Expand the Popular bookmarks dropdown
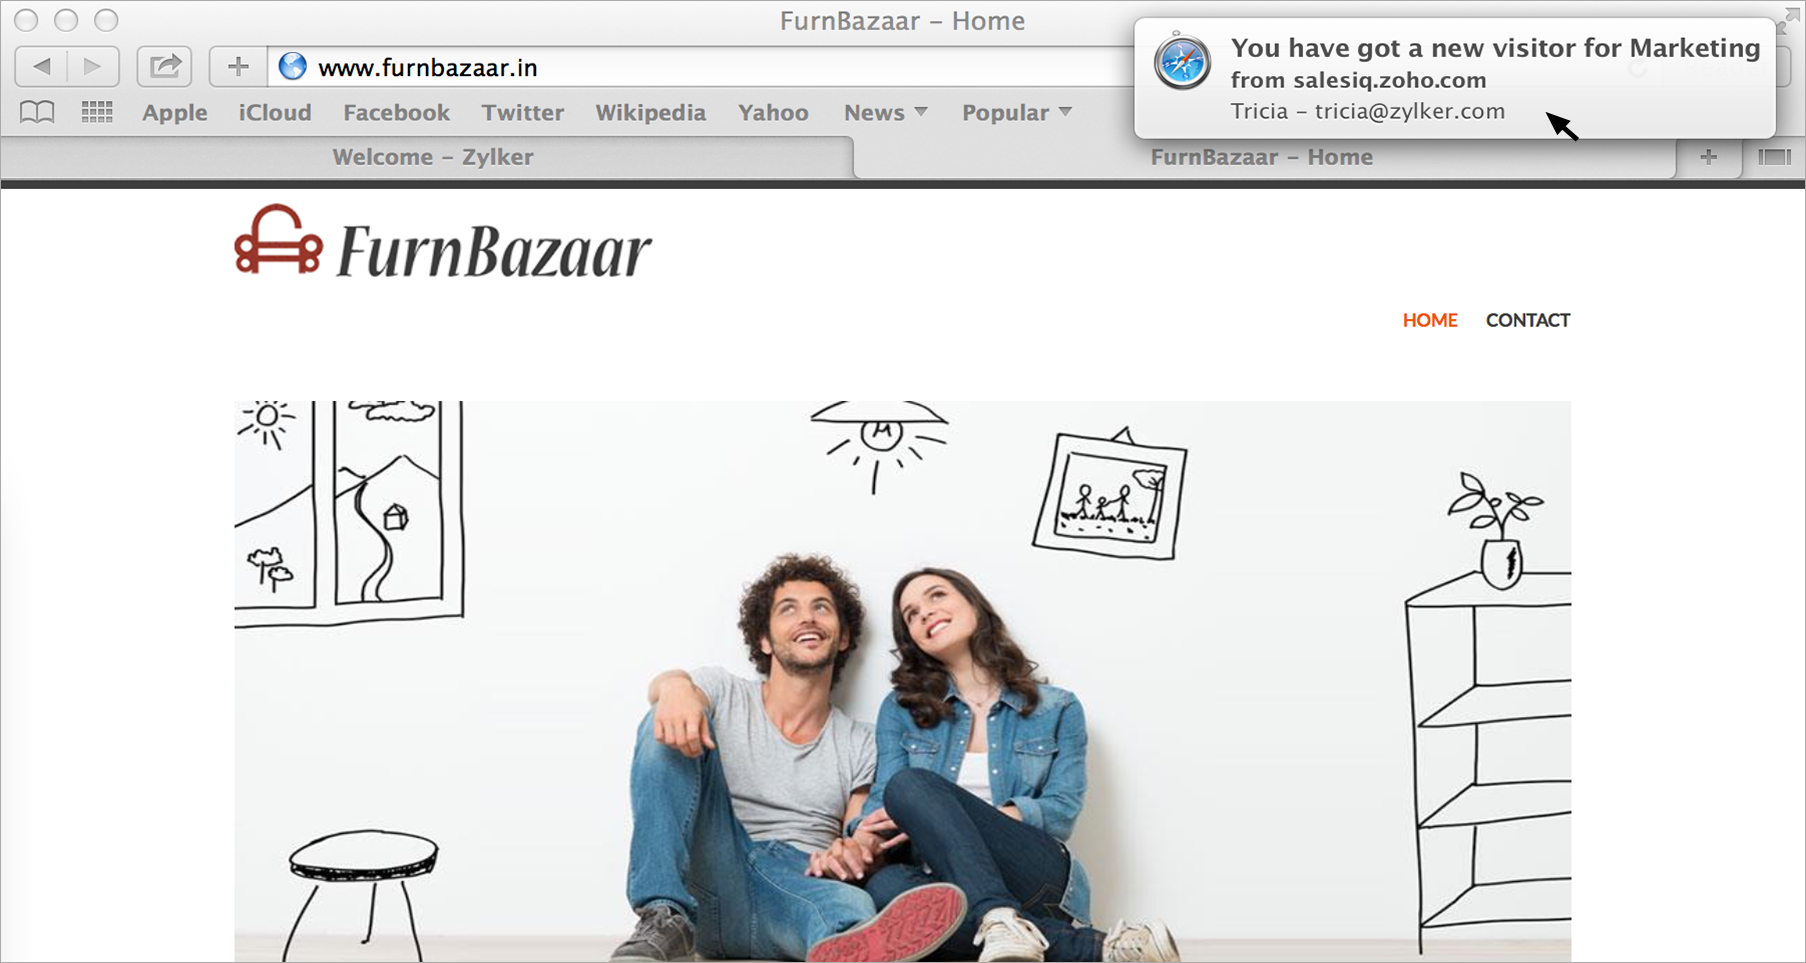 tap(1017, 113)
